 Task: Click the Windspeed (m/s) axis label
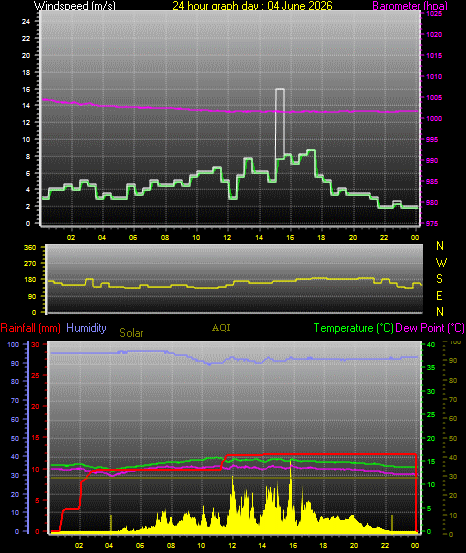coord(74,5)
